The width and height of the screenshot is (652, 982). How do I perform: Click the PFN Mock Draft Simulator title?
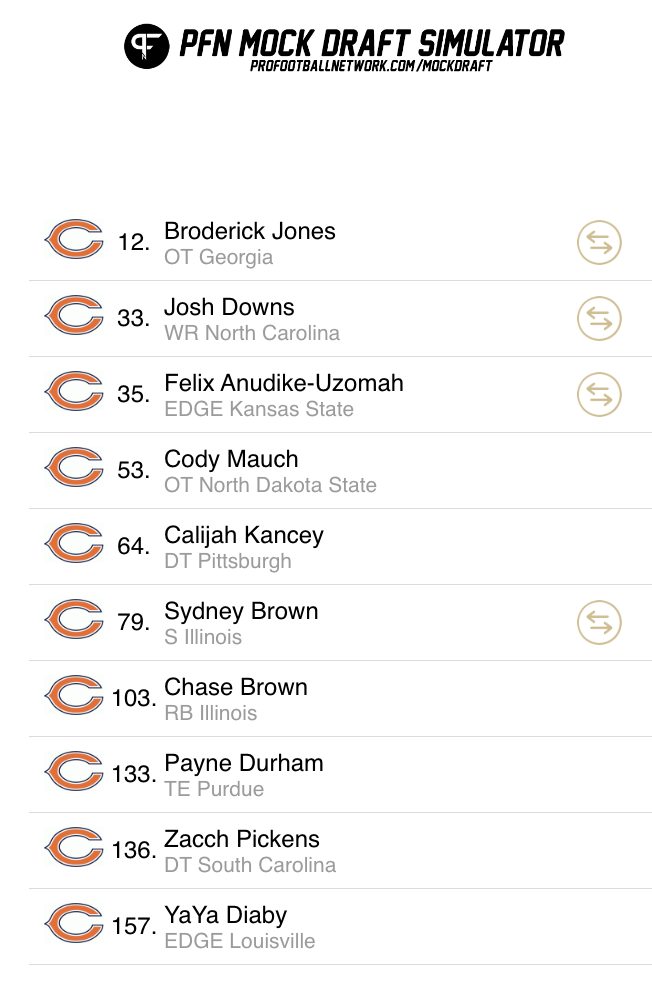372,43
